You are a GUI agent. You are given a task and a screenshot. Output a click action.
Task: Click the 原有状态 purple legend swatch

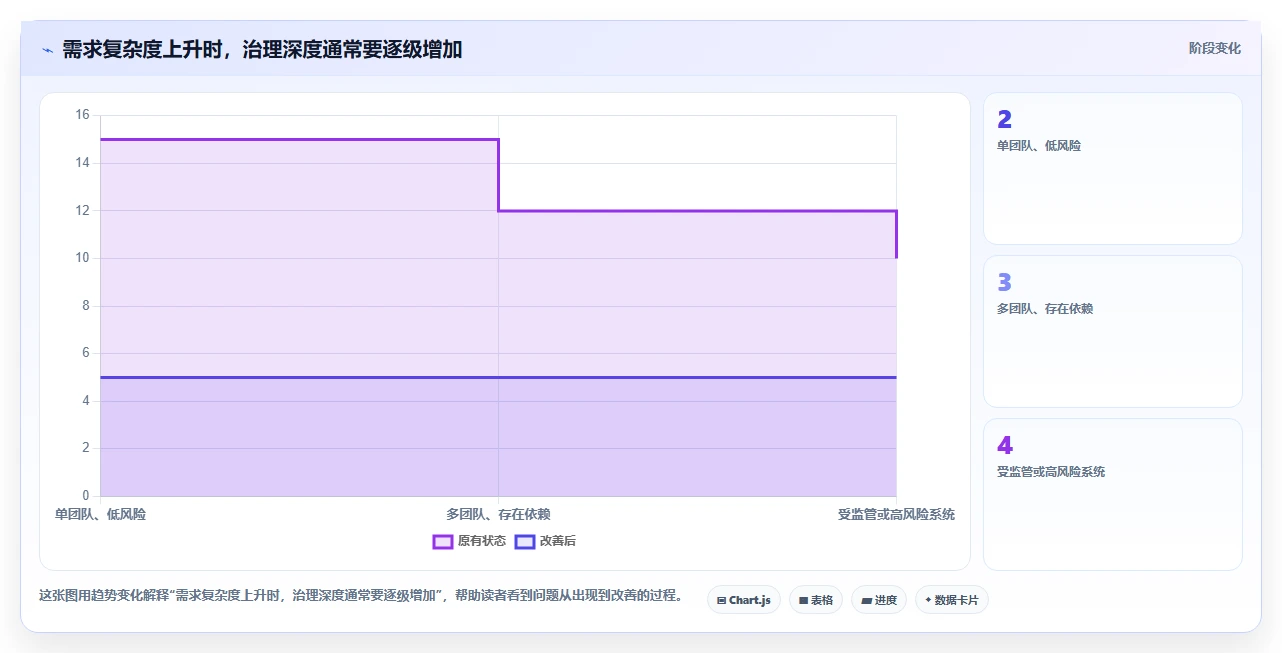tap(443, 541)
